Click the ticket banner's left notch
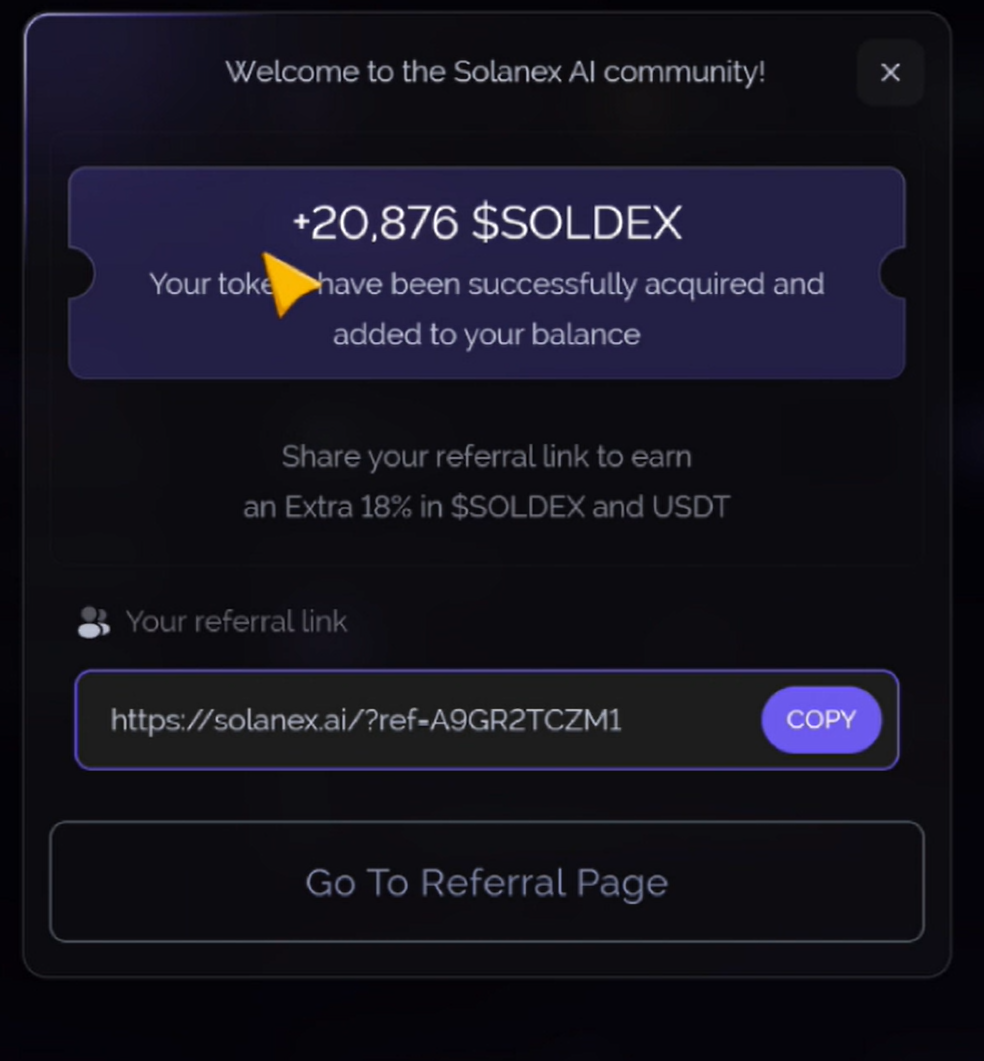Viewport: 984px width, 1061px height. pyautogui.click(x=80, y=273)
